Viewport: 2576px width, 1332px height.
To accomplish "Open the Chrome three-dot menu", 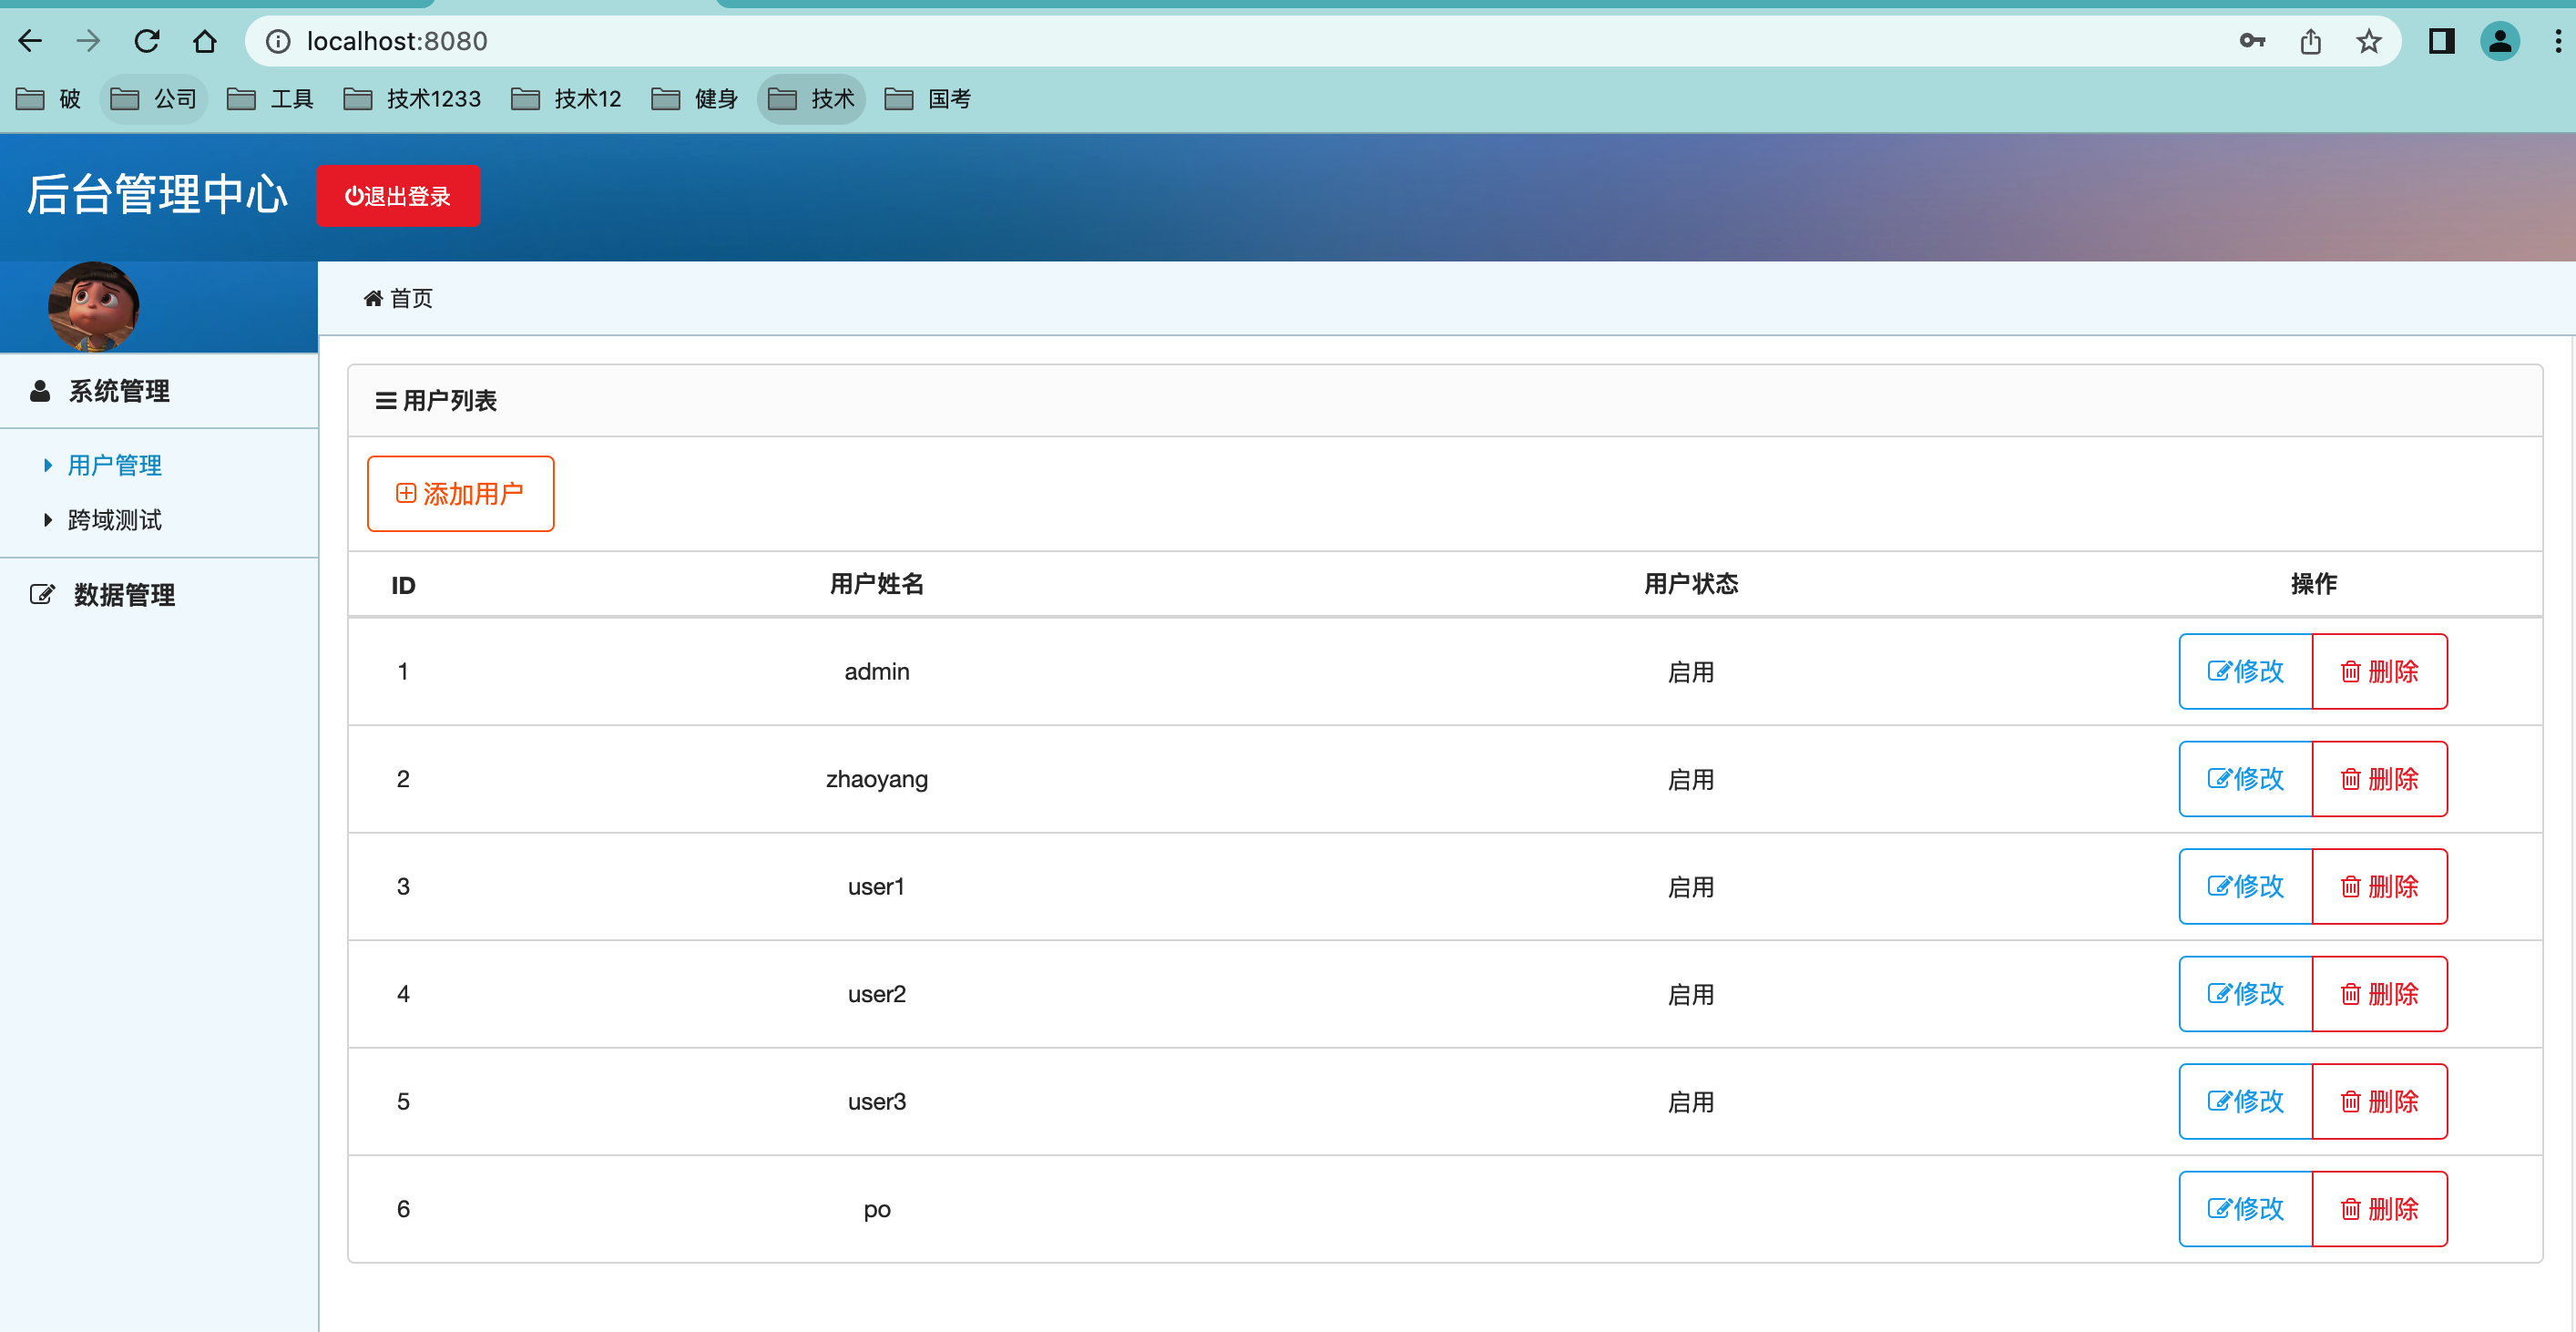I will pyautogui.click(x=2557, y=41).
